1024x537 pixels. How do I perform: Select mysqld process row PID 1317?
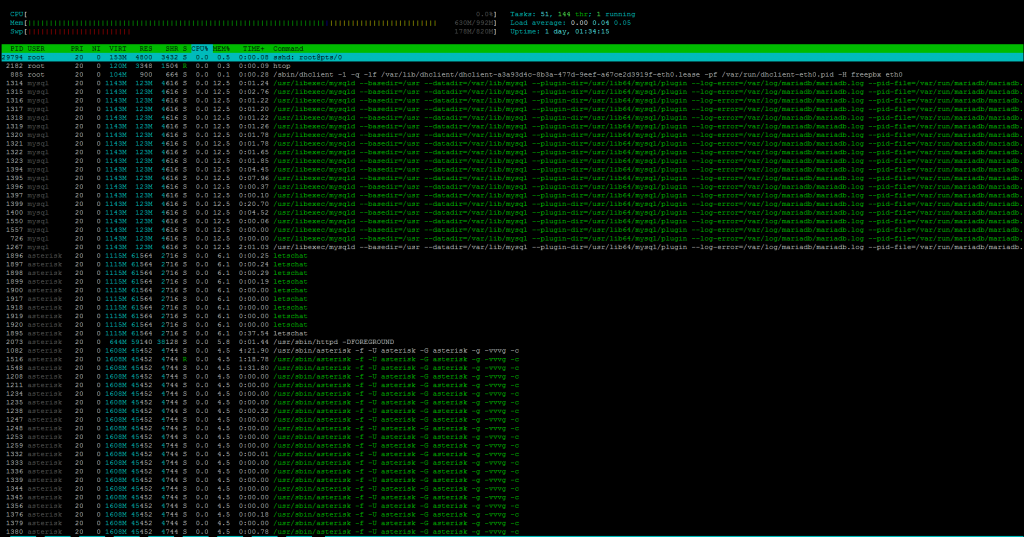[512, 109]
